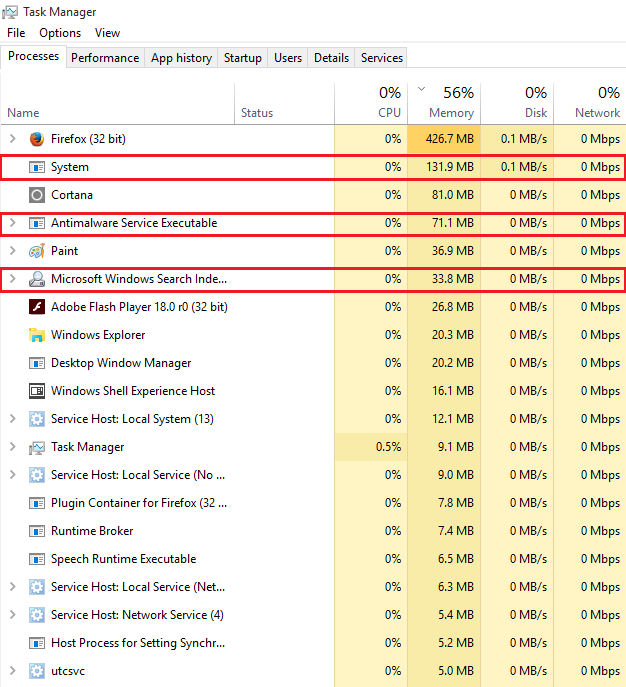
Task: Switch to the Details tab
Action: click(331, 58)
